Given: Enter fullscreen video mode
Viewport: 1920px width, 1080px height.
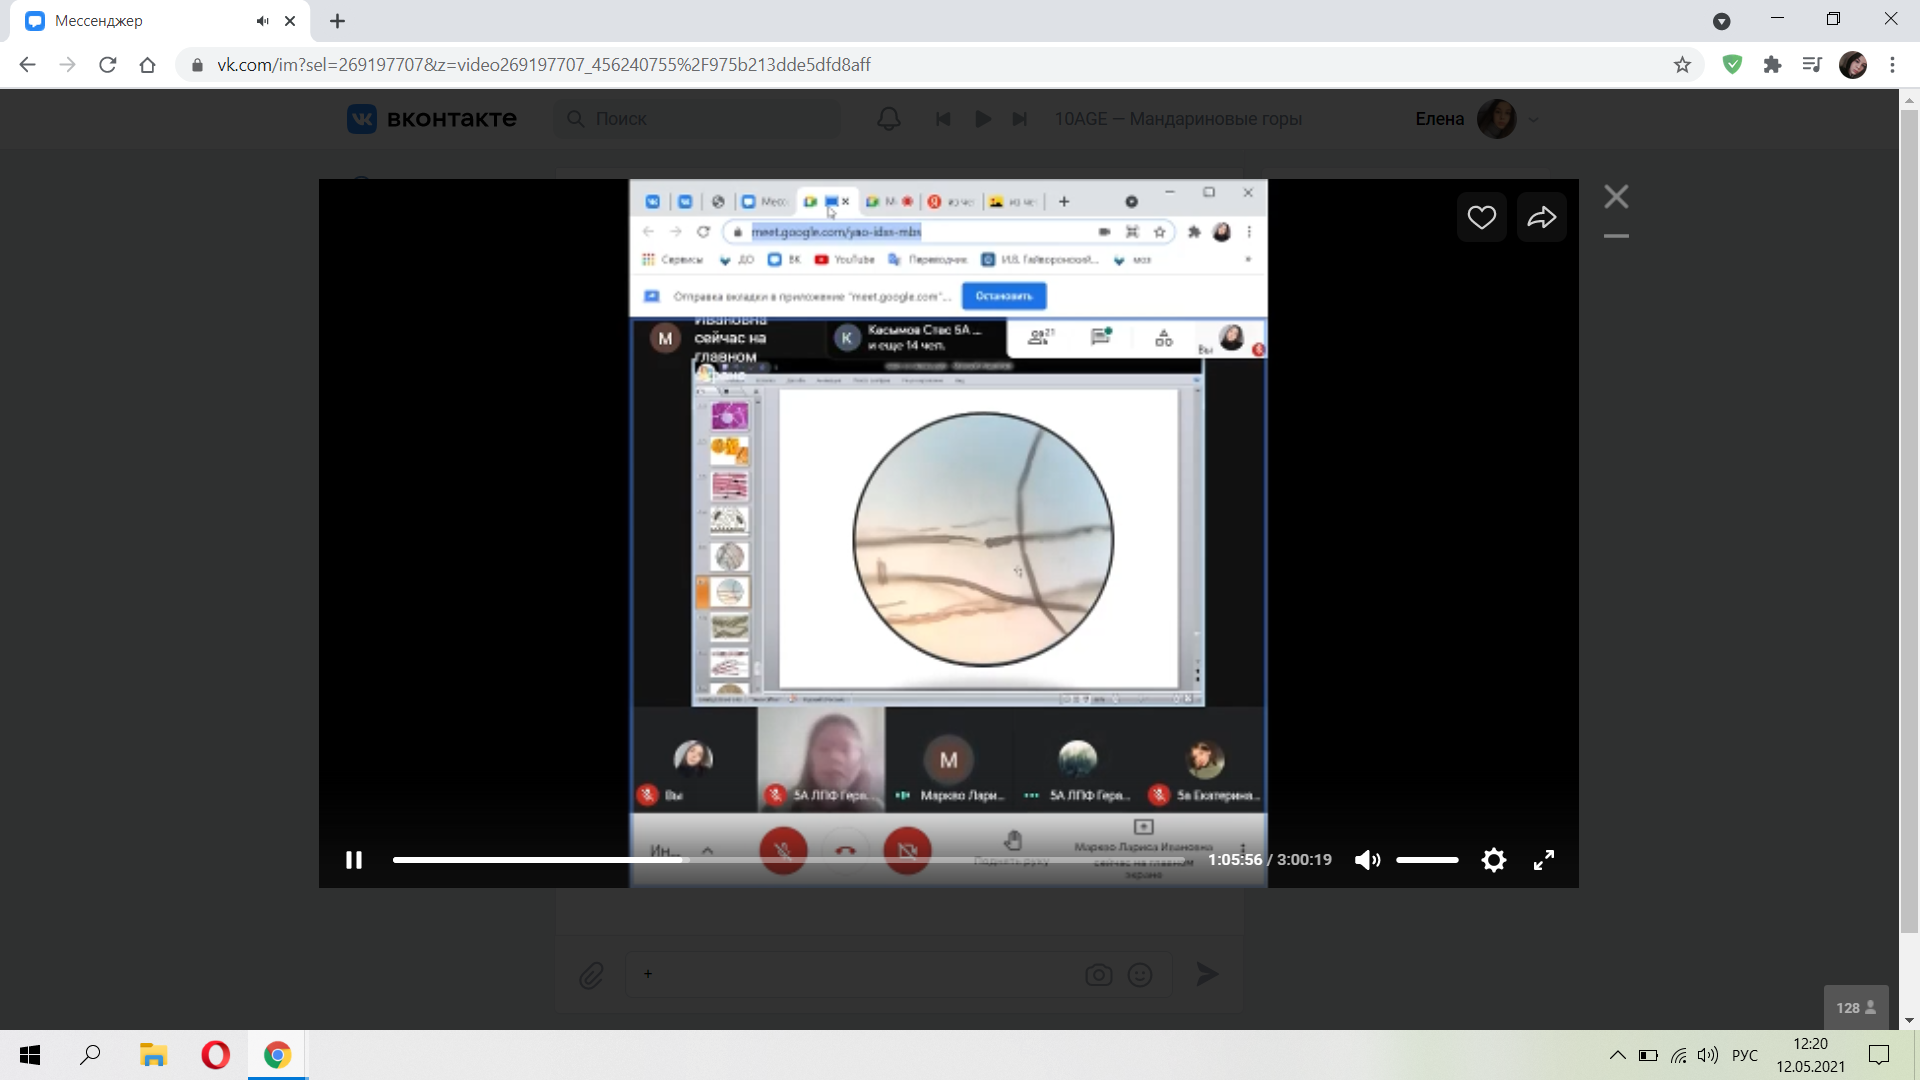Looking at the screenshot, I should click(x=1544, y=860).
